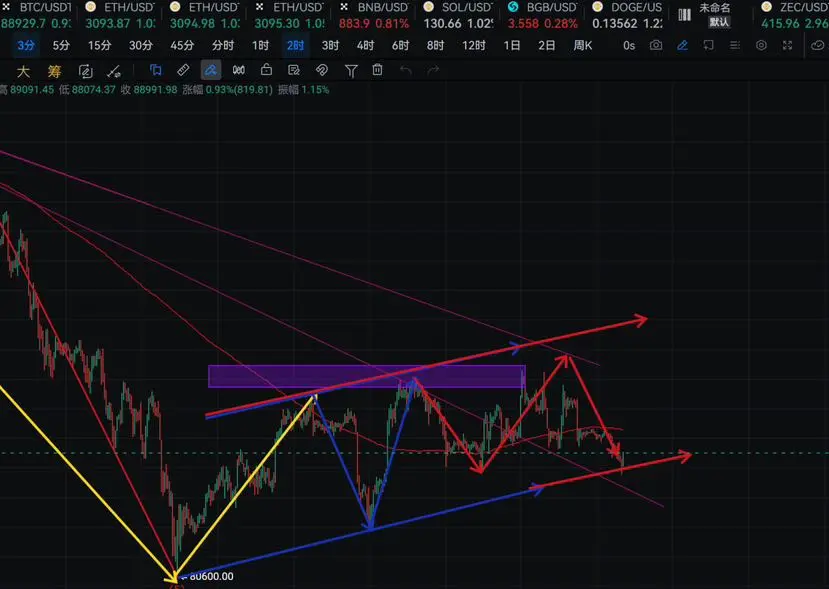829x589 pixels.
Task: Switch to the 5分 interval
Action: pos(61,45)
